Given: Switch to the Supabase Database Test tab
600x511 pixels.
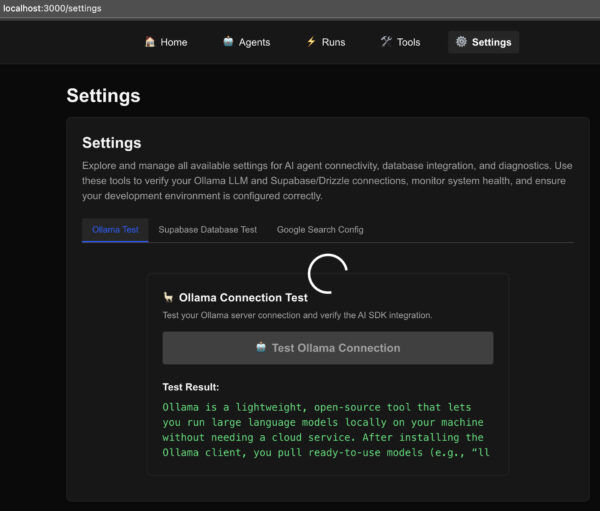Looking at the screenshot, I should [x=207, y=230].
